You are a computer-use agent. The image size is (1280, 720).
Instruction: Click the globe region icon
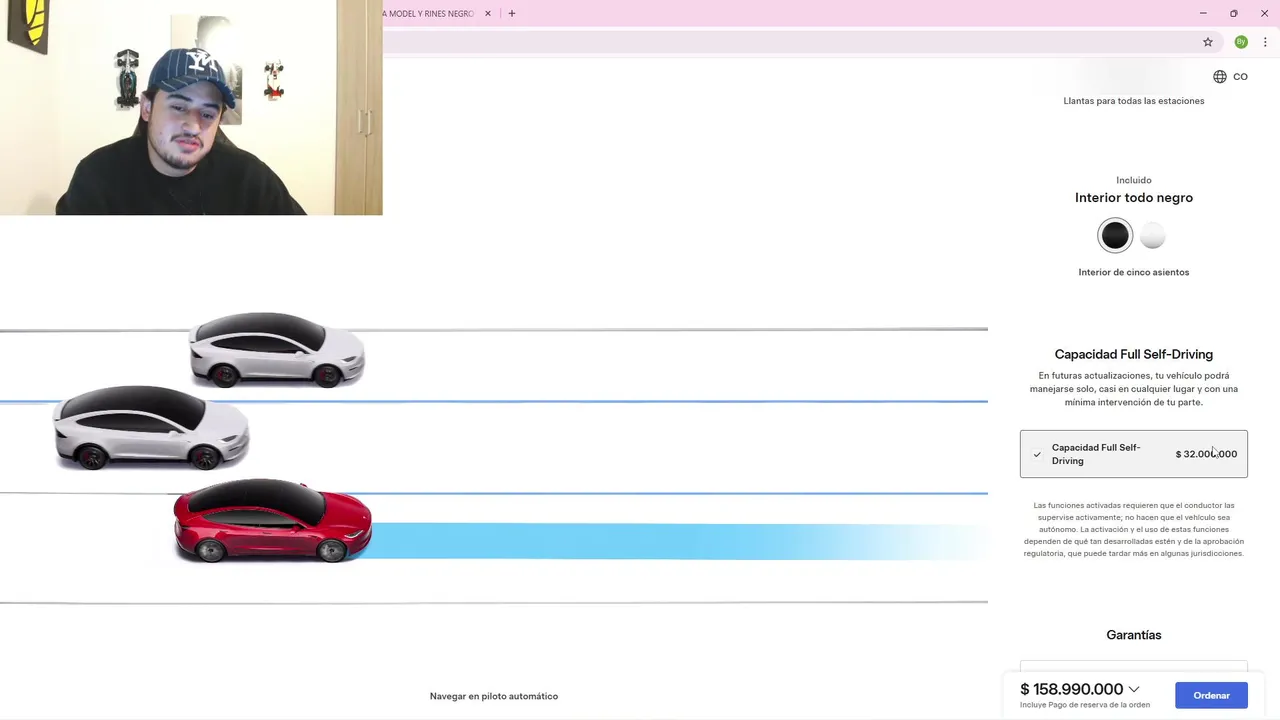pos(1220,77)
